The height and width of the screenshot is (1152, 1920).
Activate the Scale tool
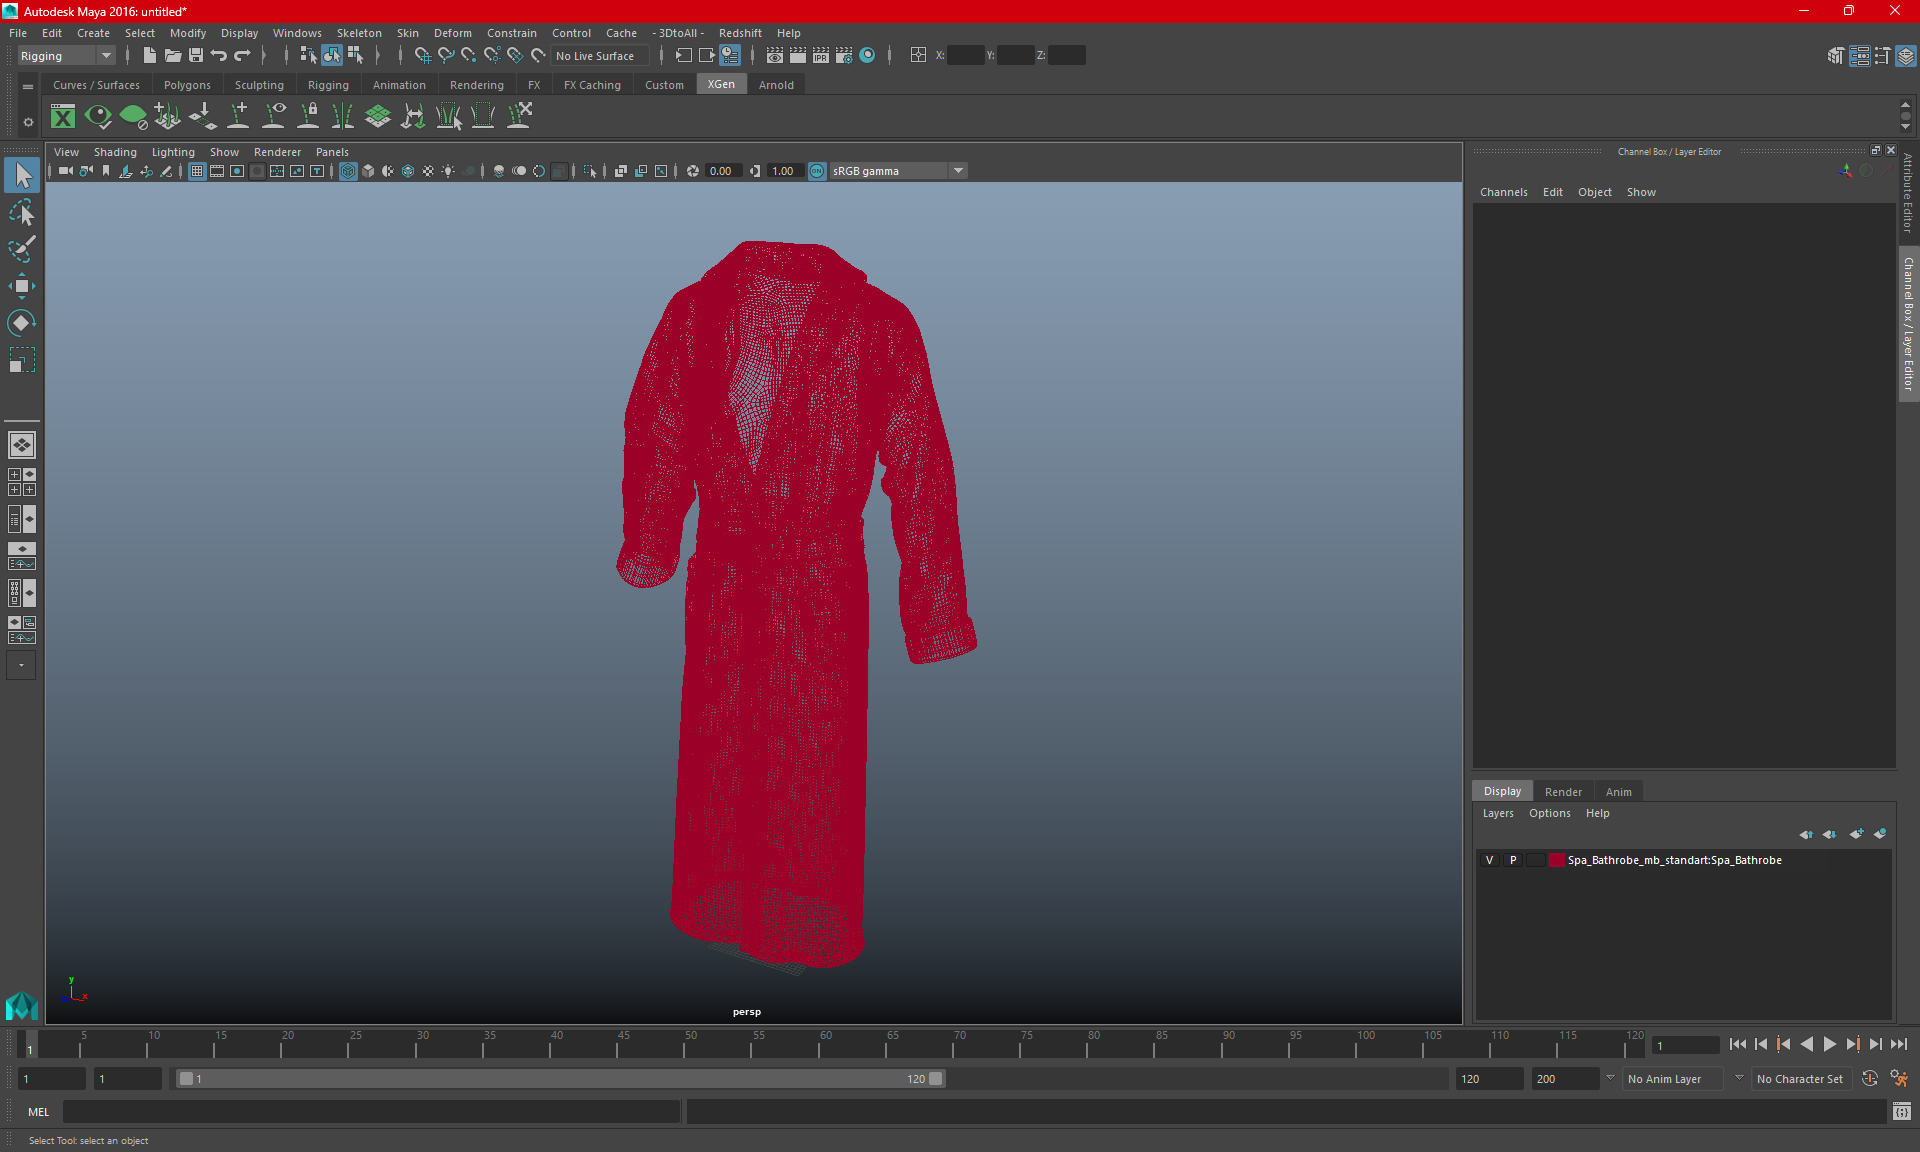coord(22,359)
